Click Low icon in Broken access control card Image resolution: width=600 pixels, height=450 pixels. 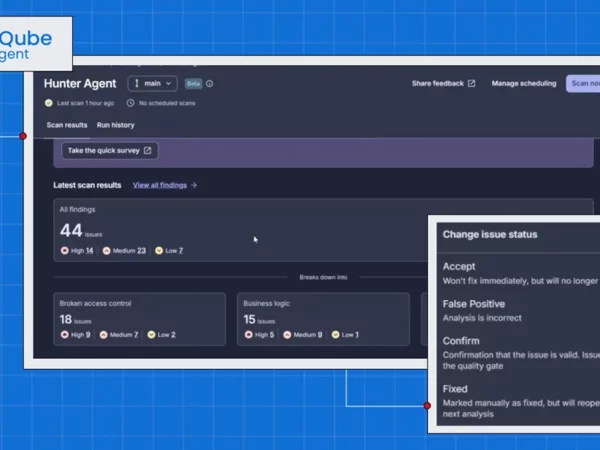click(x=151, y=335)
